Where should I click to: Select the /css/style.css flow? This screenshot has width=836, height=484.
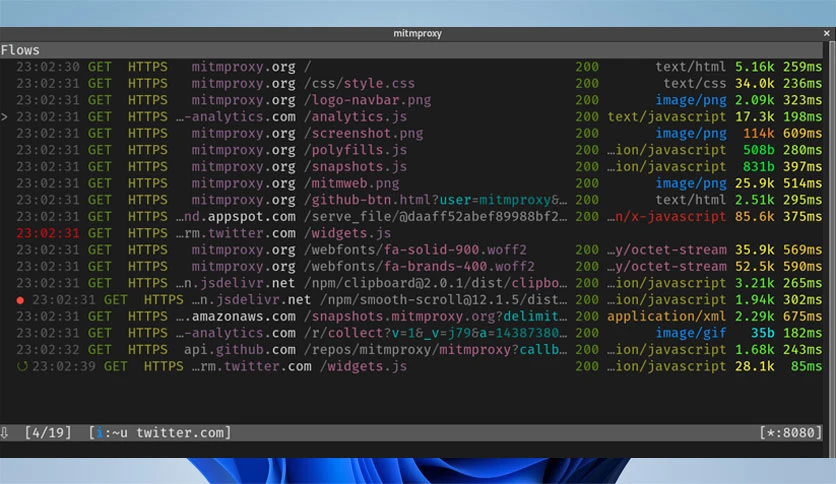coord(411,83)
